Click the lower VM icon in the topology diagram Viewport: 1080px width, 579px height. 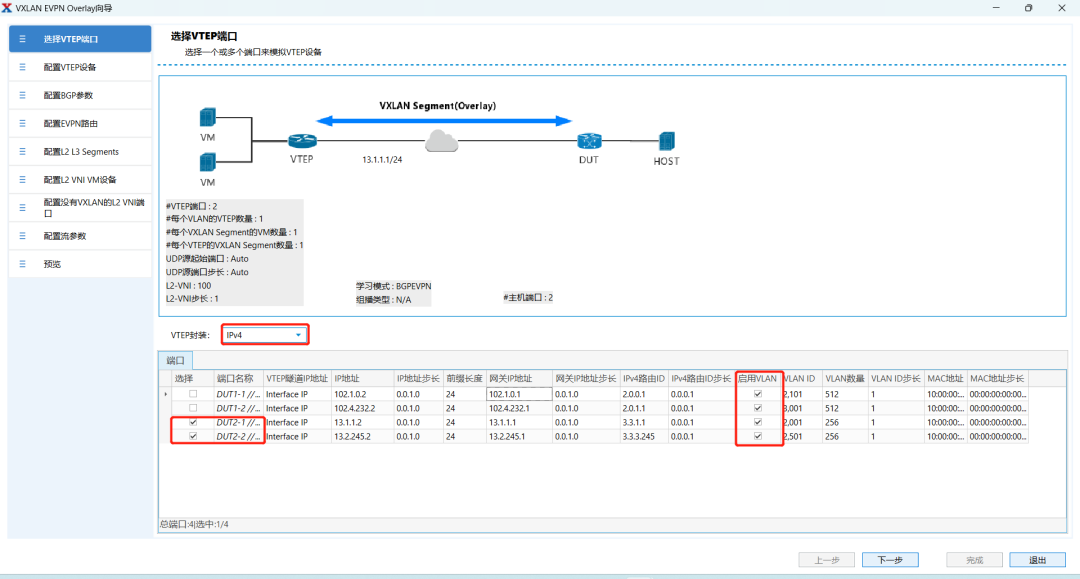(207, 162)
